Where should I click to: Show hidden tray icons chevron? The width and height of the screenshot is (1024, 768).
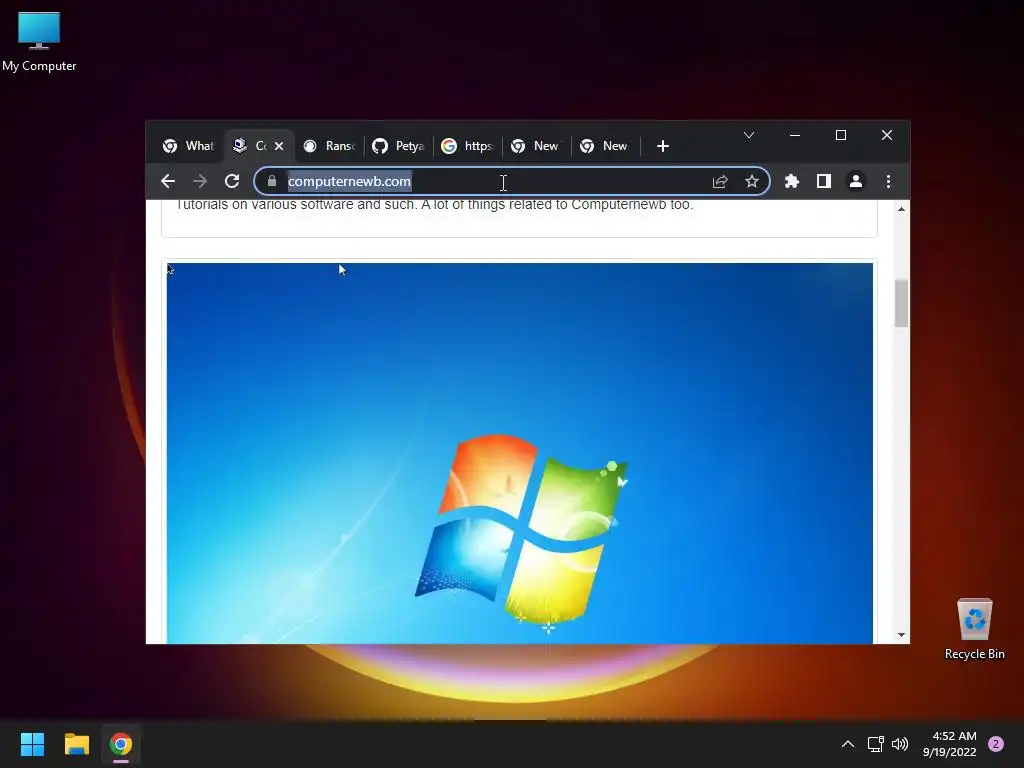point(848,744)
